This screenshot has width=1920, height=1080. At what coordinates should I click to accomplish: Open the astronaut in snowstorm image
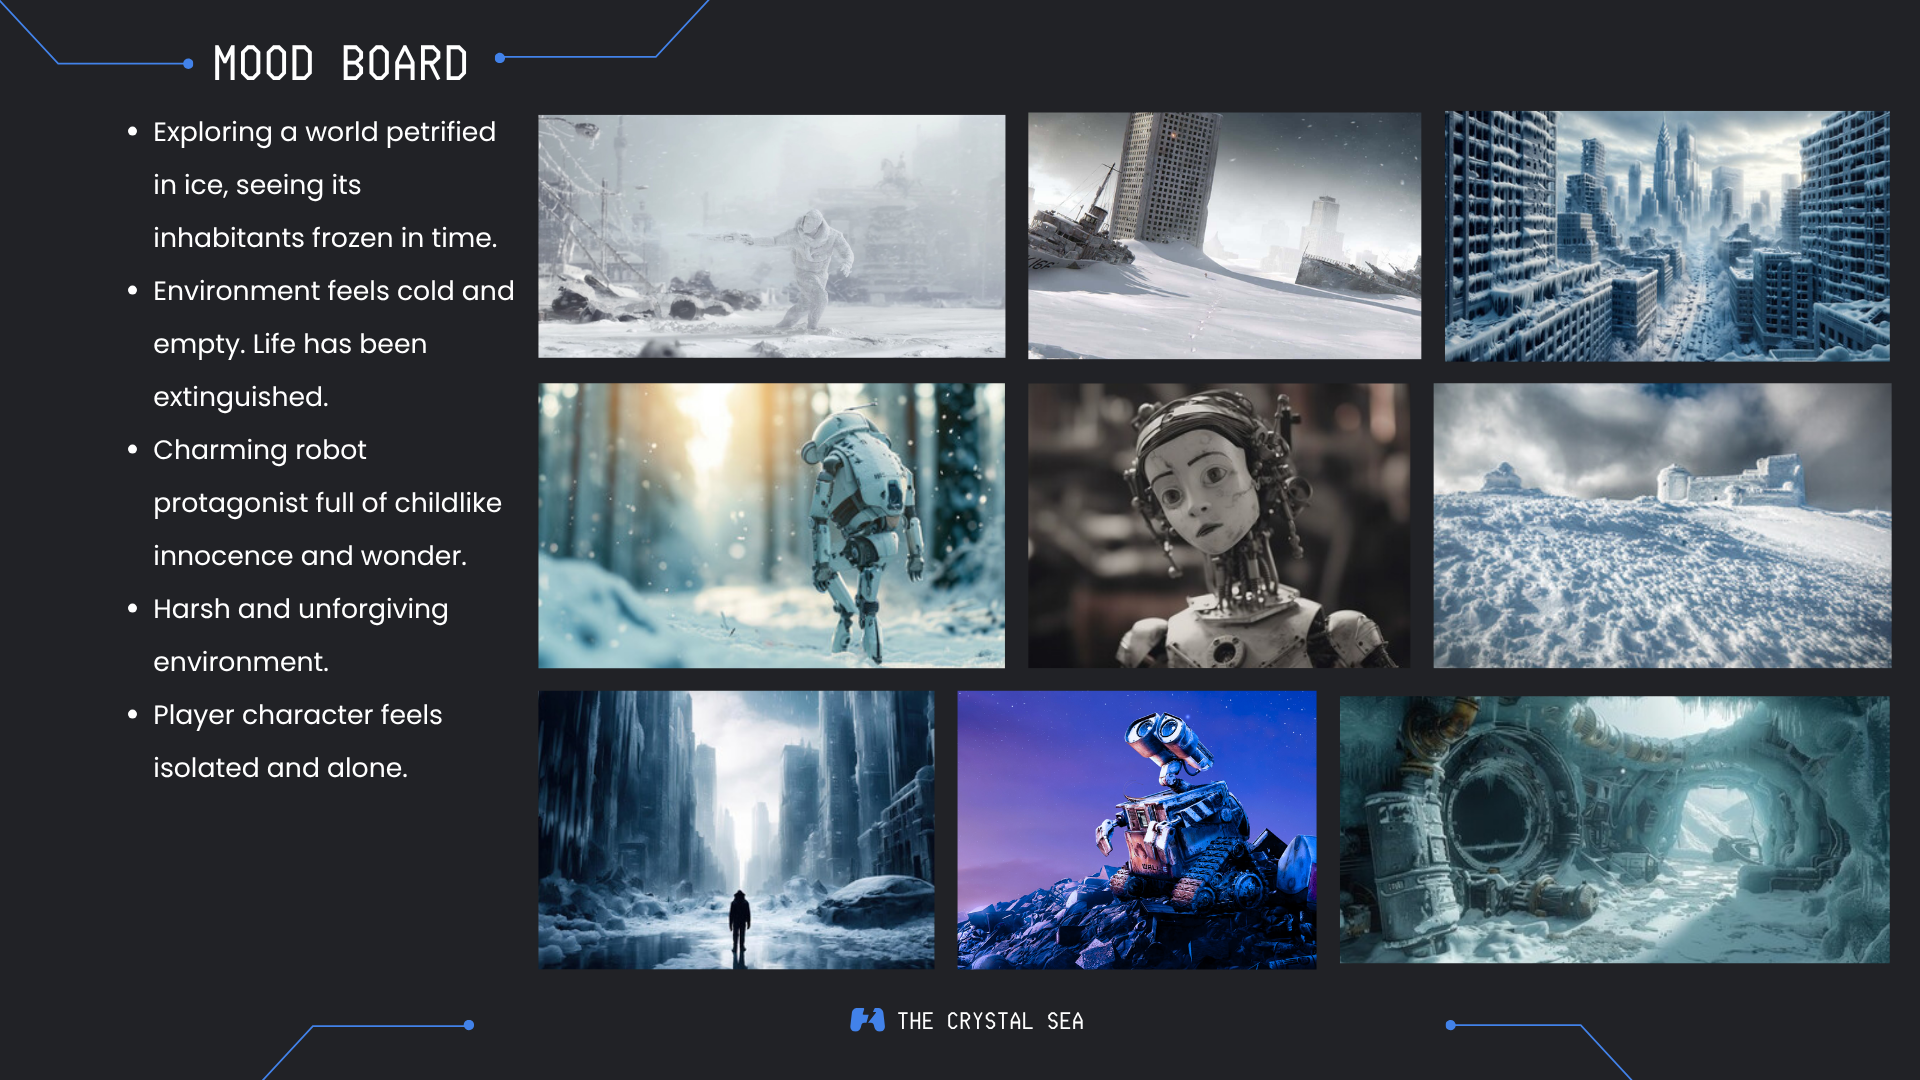pos(771,236)
